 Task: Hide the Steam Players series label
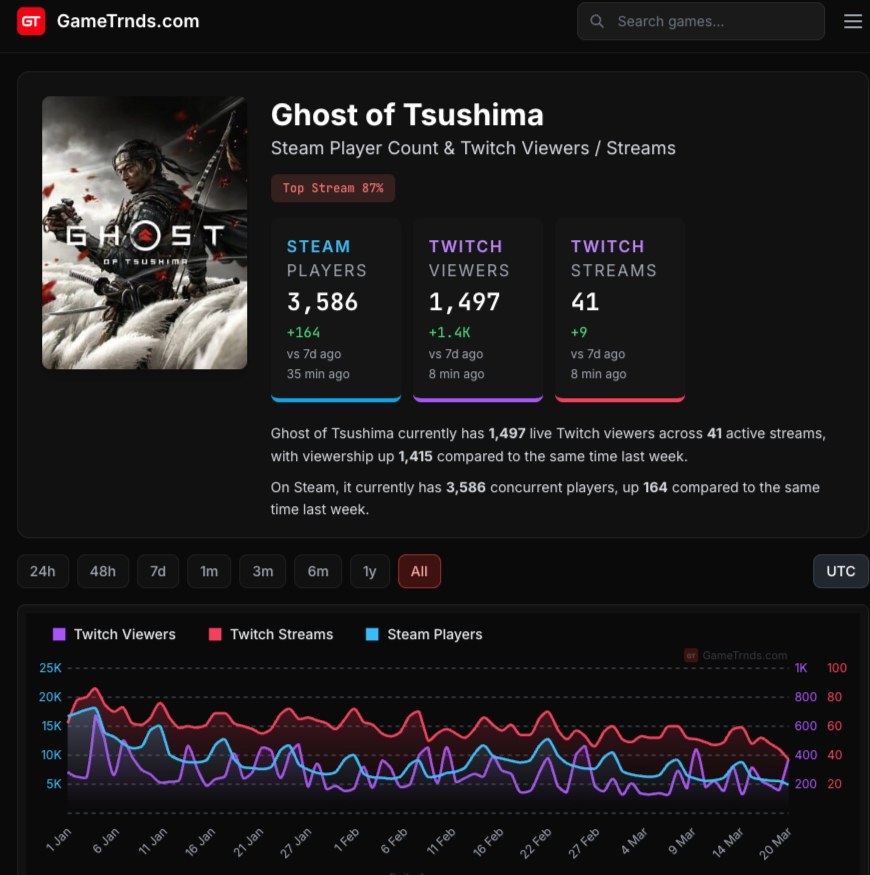click(x=435, y=634)
